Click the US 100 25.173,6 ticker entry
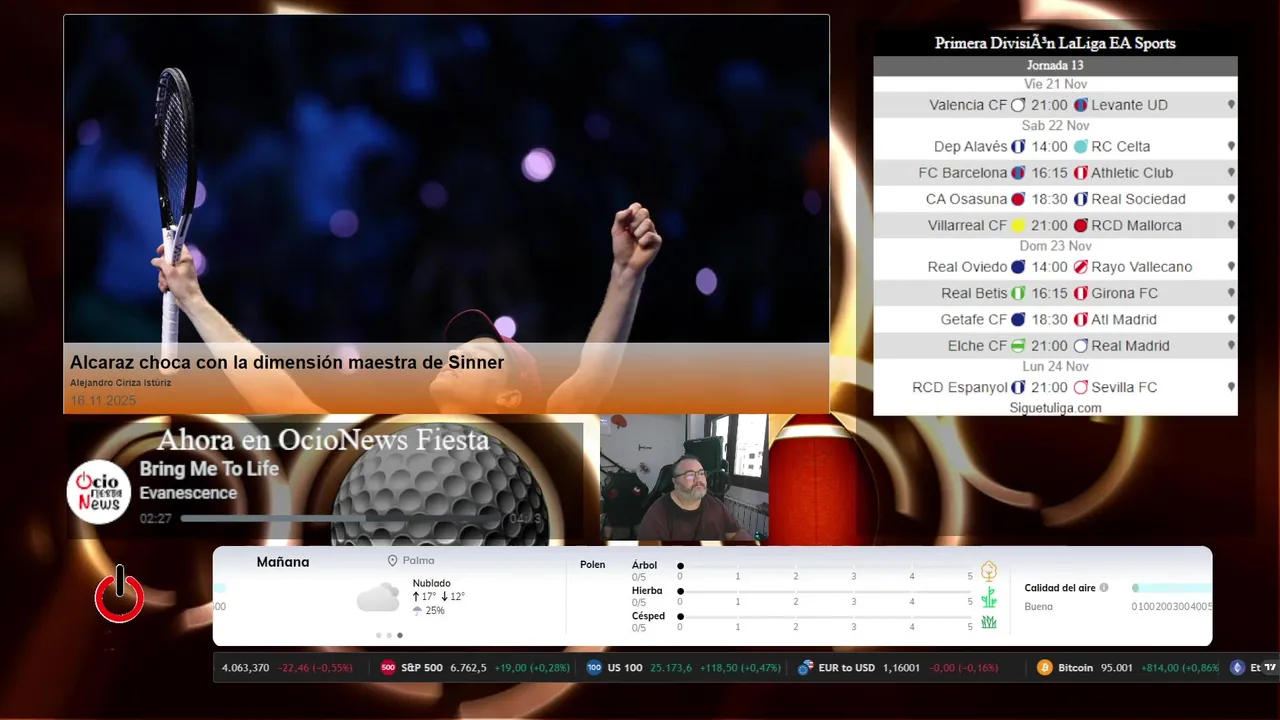The image size is (1280, 720). (682, 668)
